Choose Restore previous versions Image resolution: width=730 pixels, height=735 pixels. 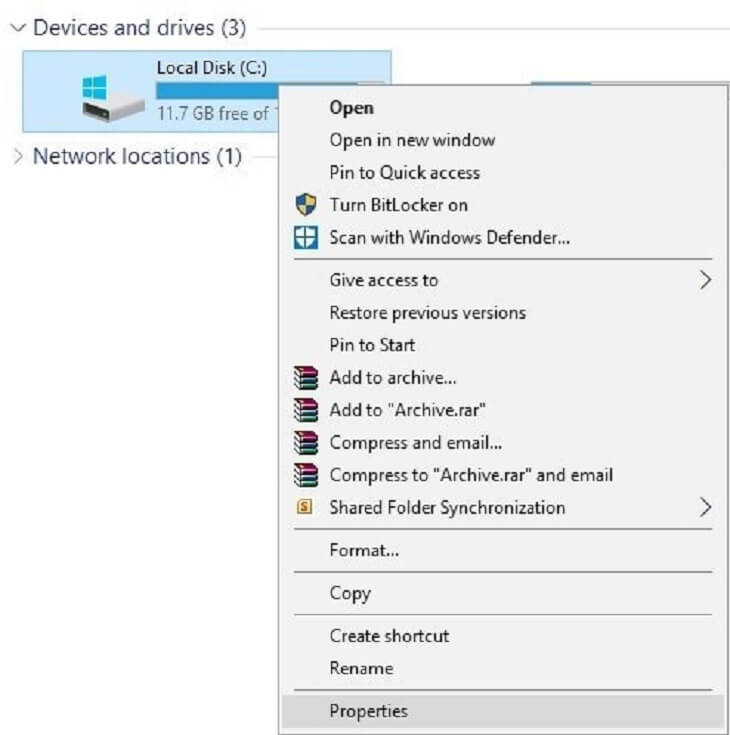[427, 313]
